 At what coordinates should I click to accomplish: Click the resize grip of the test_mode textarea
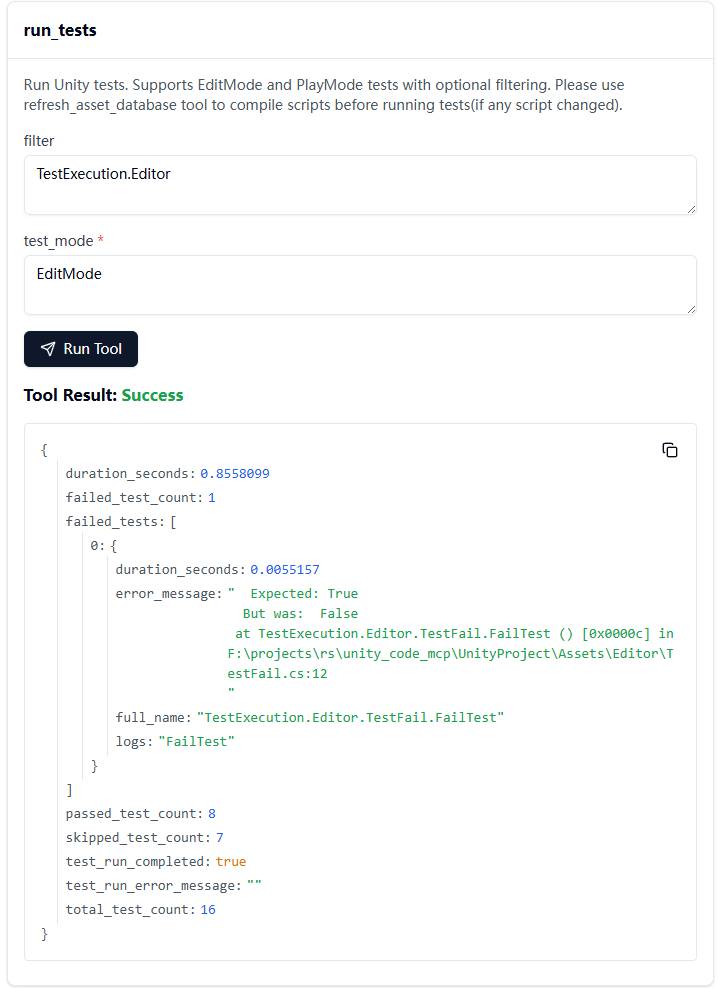point(691,309)
